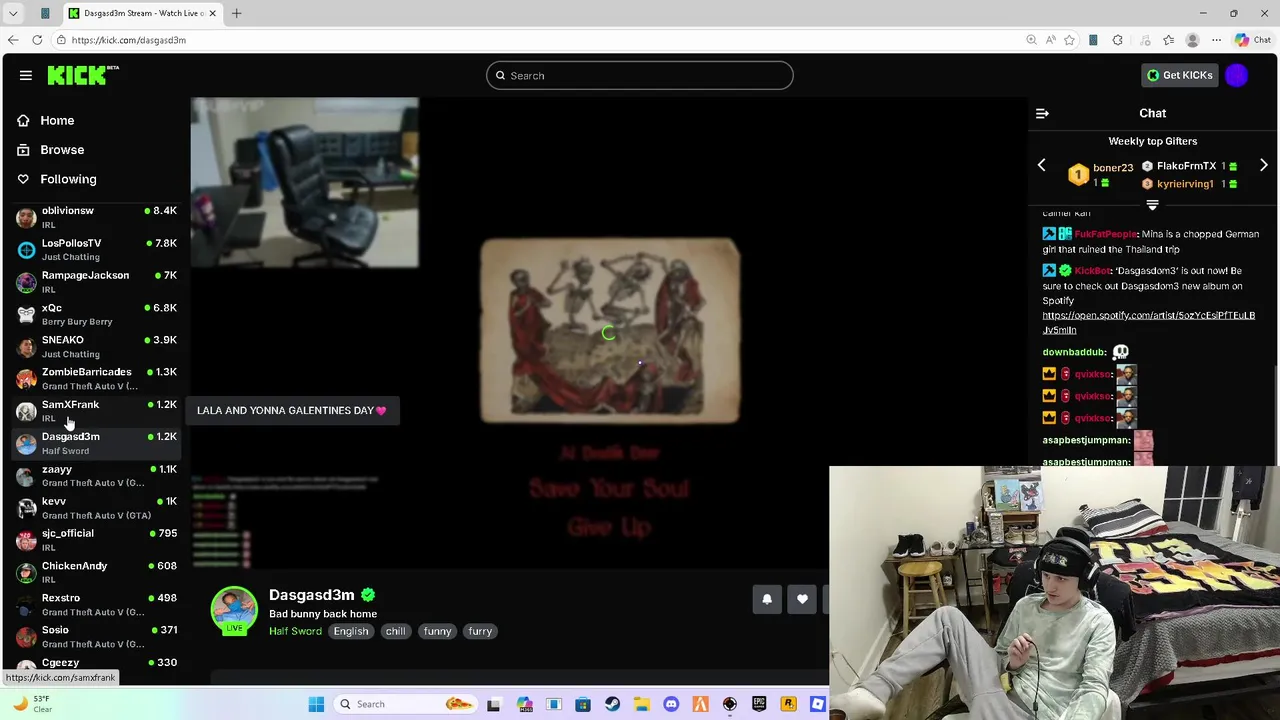
Task: Open a new browser tab
Action: click(237, 13)
